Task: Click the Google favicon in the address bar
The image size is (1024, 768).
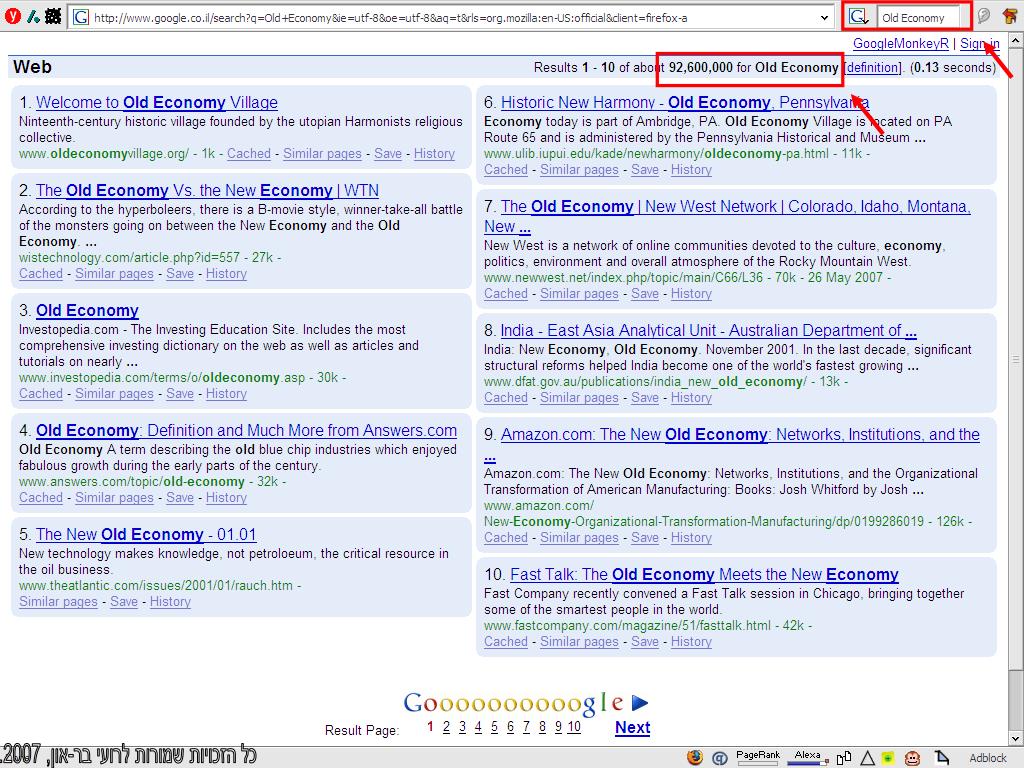Action: pos(80,18)
